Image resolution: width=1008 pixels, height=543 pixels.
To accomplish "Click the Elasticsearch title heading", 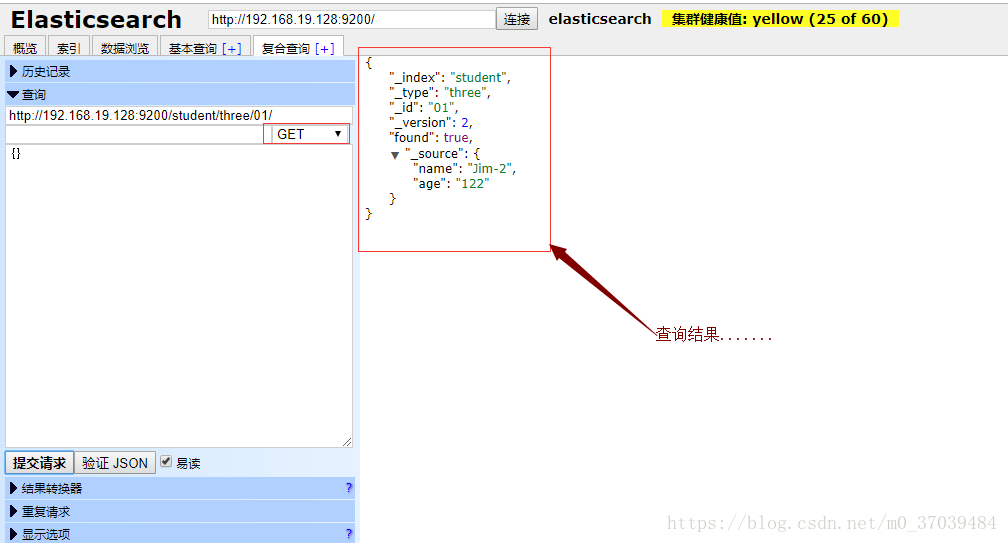I will (x=96, y=20).
